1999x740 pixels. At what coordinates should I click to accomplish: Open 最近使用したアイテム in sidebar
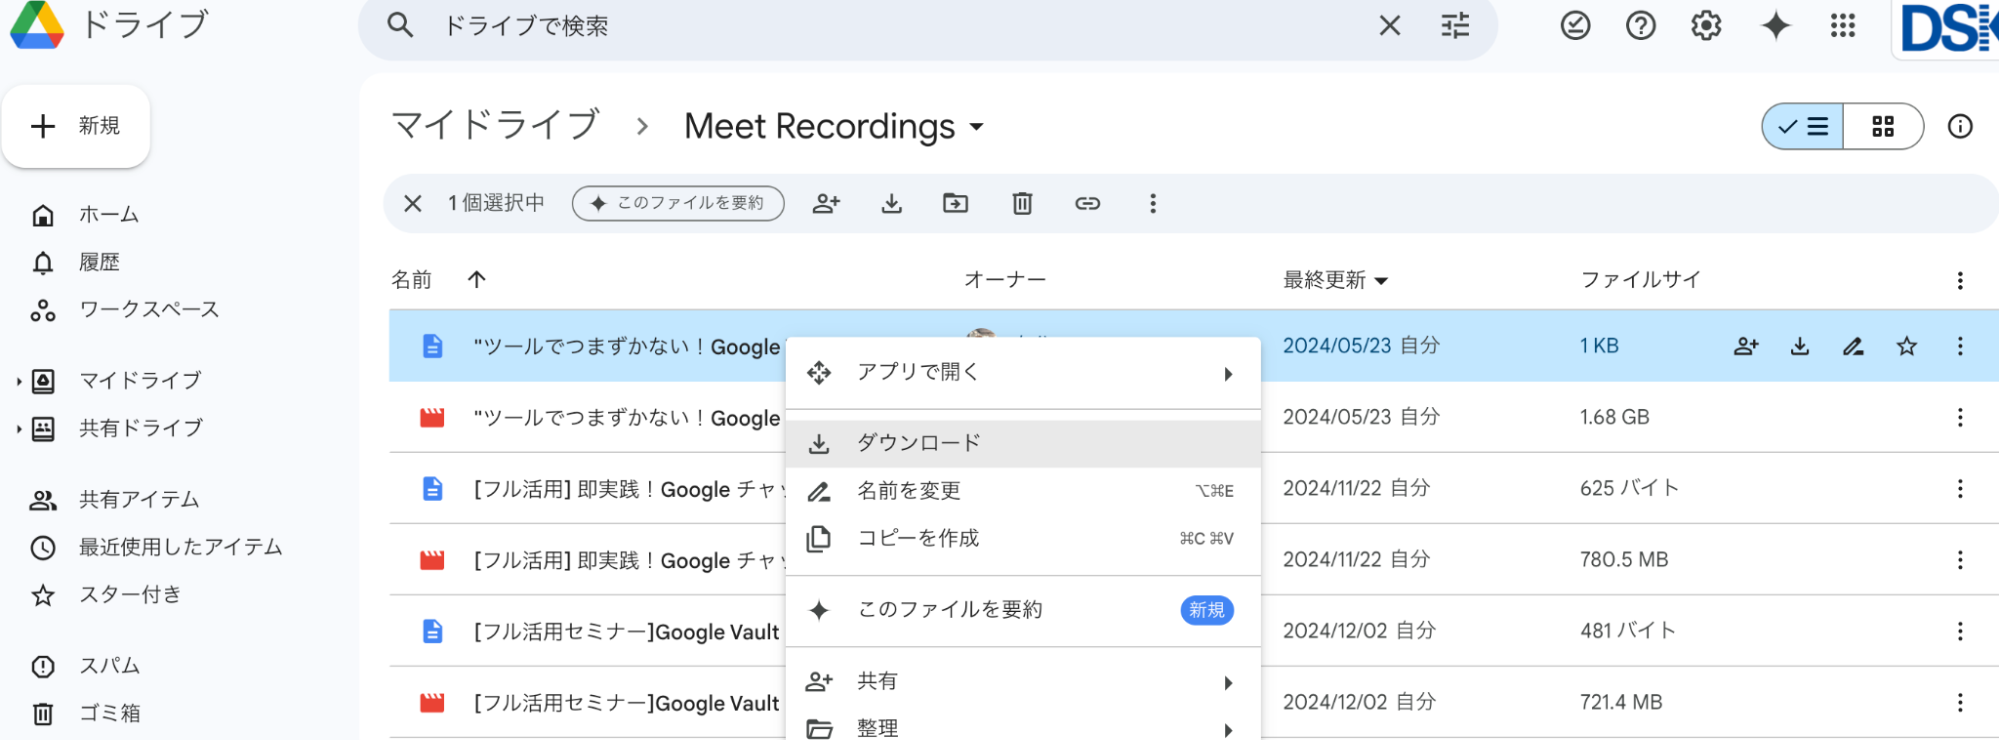(x=180, y=547)
